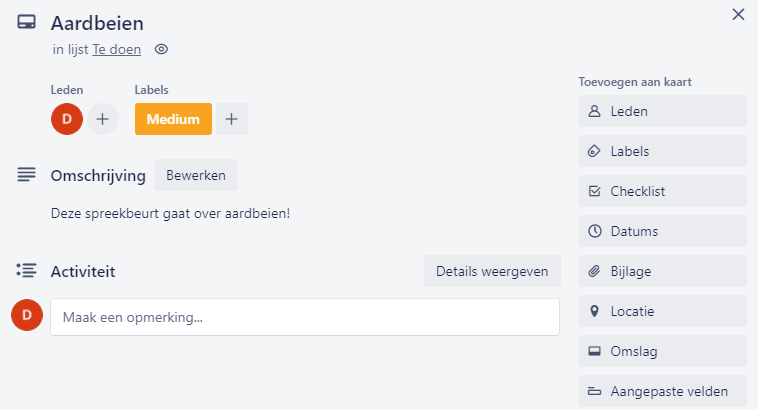Image resolution: width=758 pixels, height=410 pixels.
Task: Open the Datums clock option
Action: [663, 231]
